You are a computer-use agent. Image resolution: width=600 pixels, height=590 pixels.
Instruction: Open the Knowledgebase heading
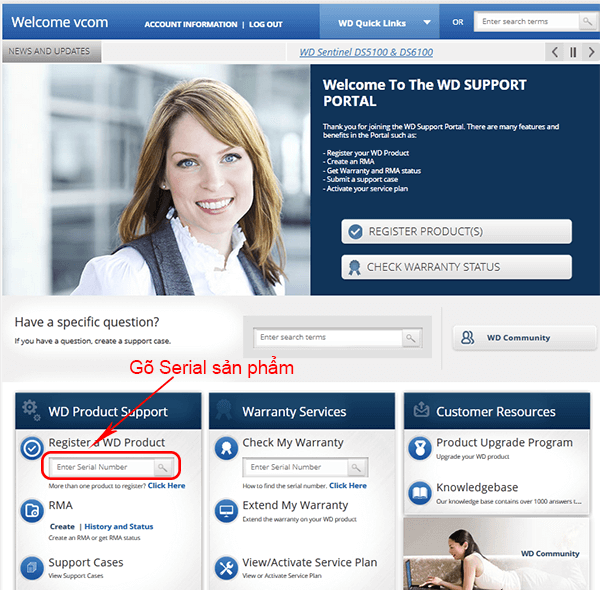tap(477, 487)
